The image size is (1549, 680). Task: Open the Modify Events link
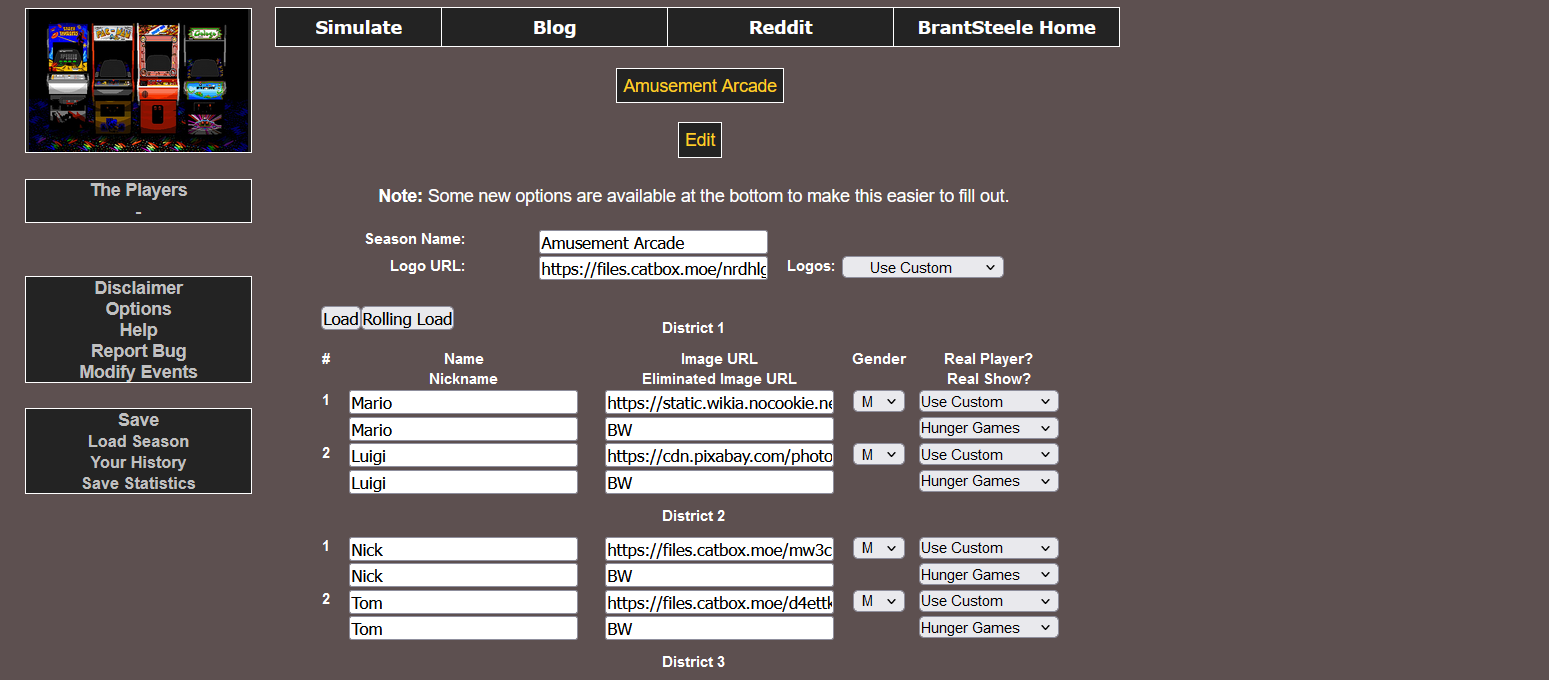pos(138,372)
